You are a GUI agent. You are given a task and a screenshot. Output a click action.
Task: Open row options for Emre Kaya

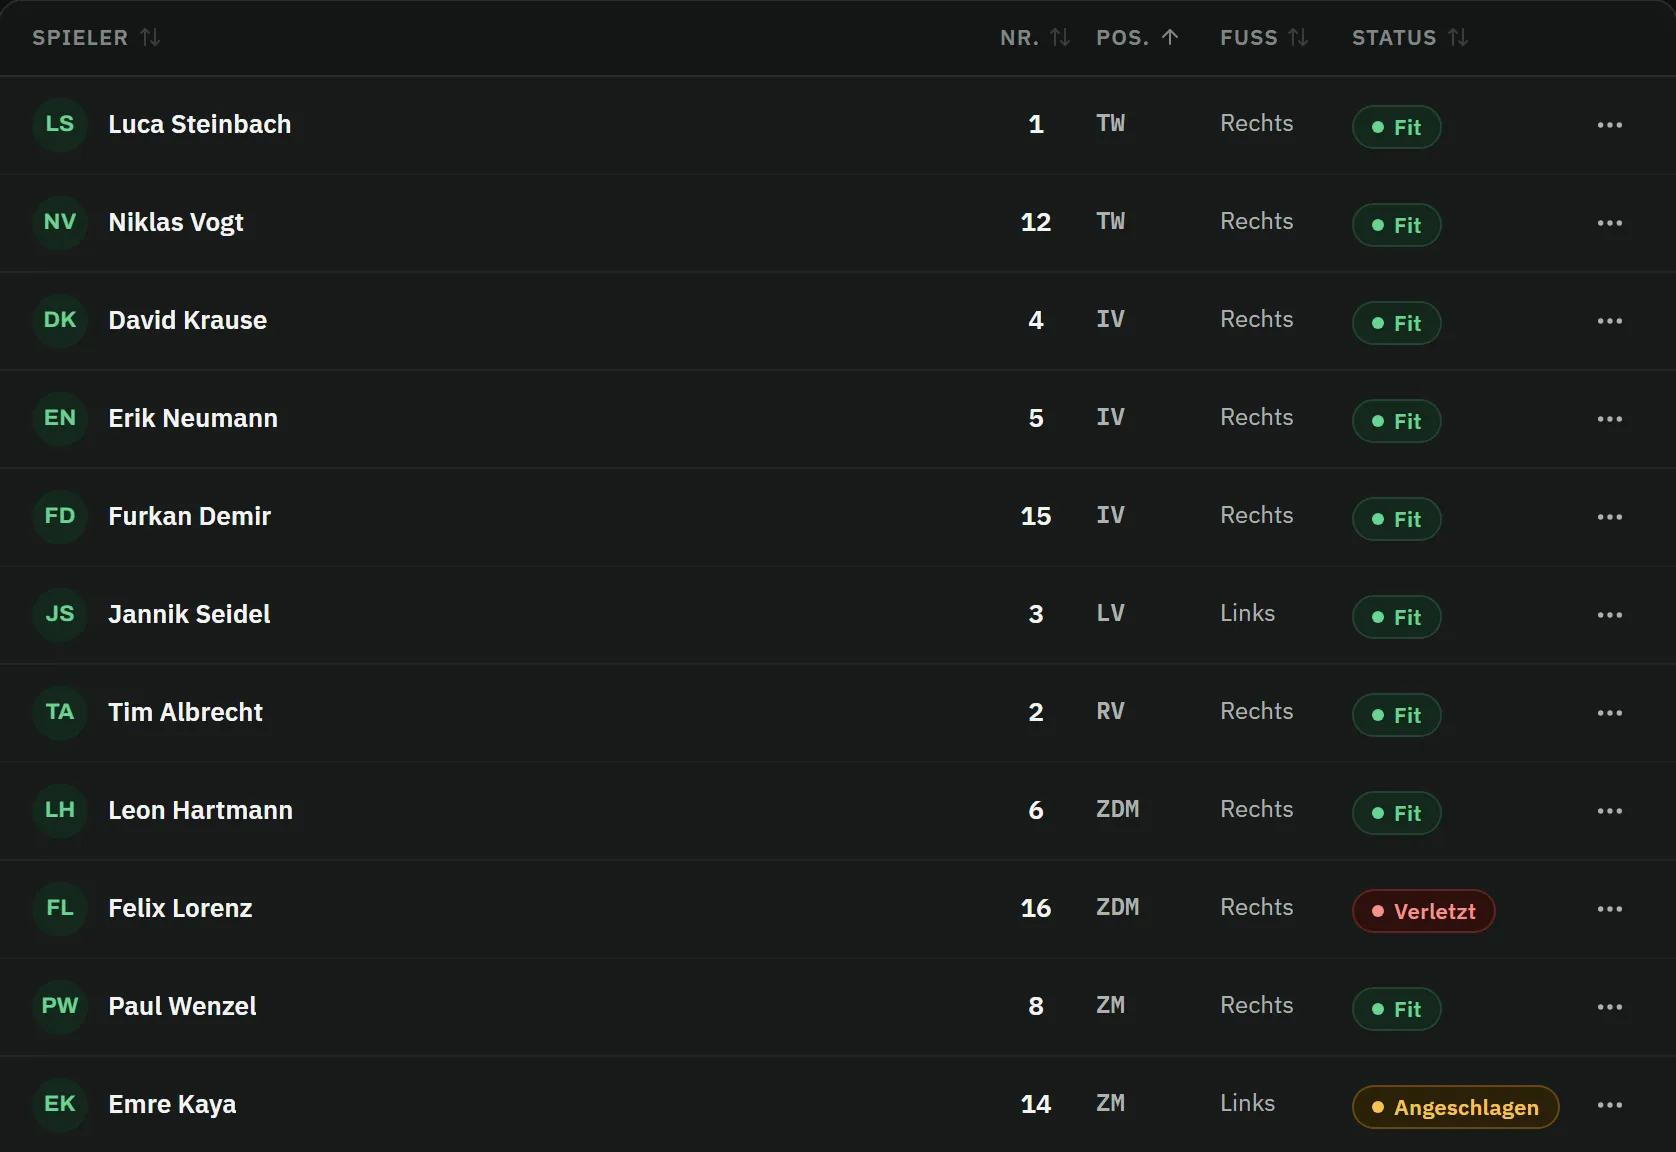pyautogui.click(x=1610, y=1105)
